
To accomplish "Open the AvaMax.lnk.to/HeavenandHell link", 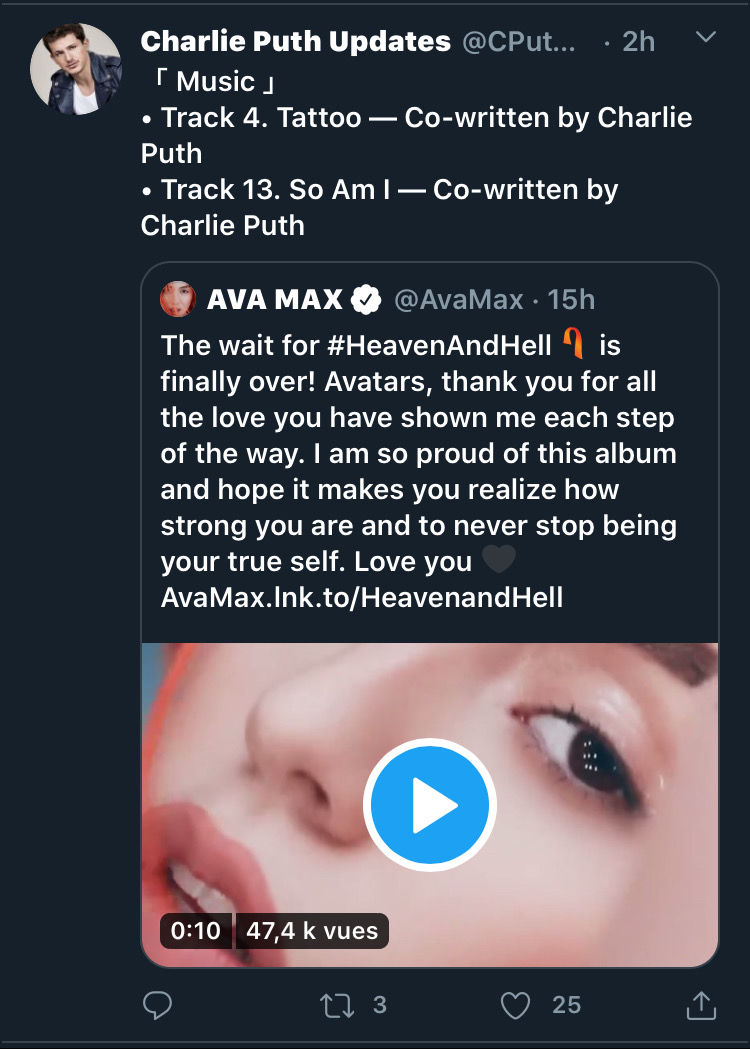I will coord(362,598).
